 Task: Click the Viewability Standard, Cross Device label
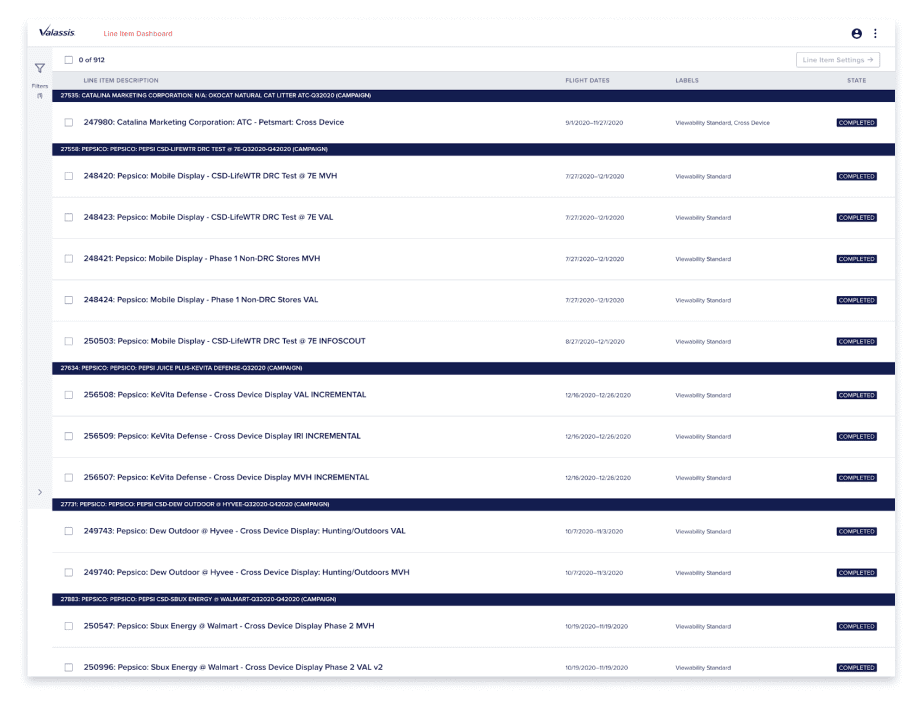tap(722, 123)
